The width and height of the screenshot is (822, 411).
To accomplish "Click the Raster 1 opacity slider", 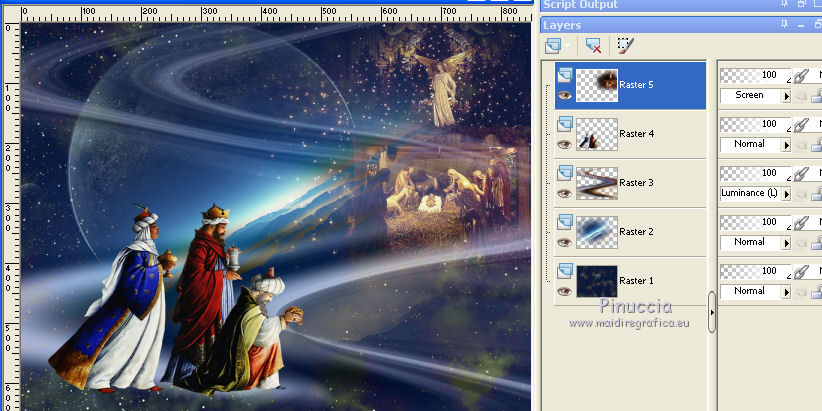I will point(755,272).
